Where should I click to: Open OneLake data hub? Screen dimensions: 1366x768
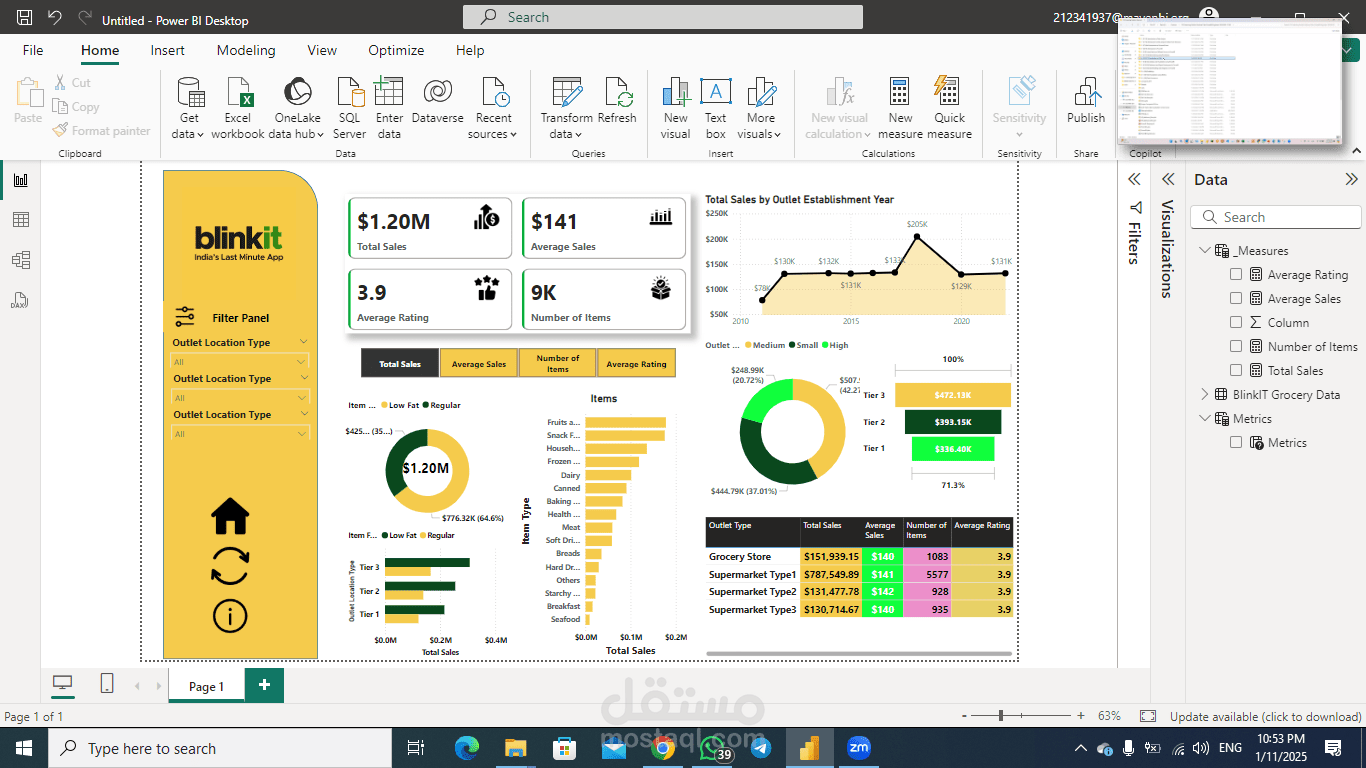(x=297, y=108)
